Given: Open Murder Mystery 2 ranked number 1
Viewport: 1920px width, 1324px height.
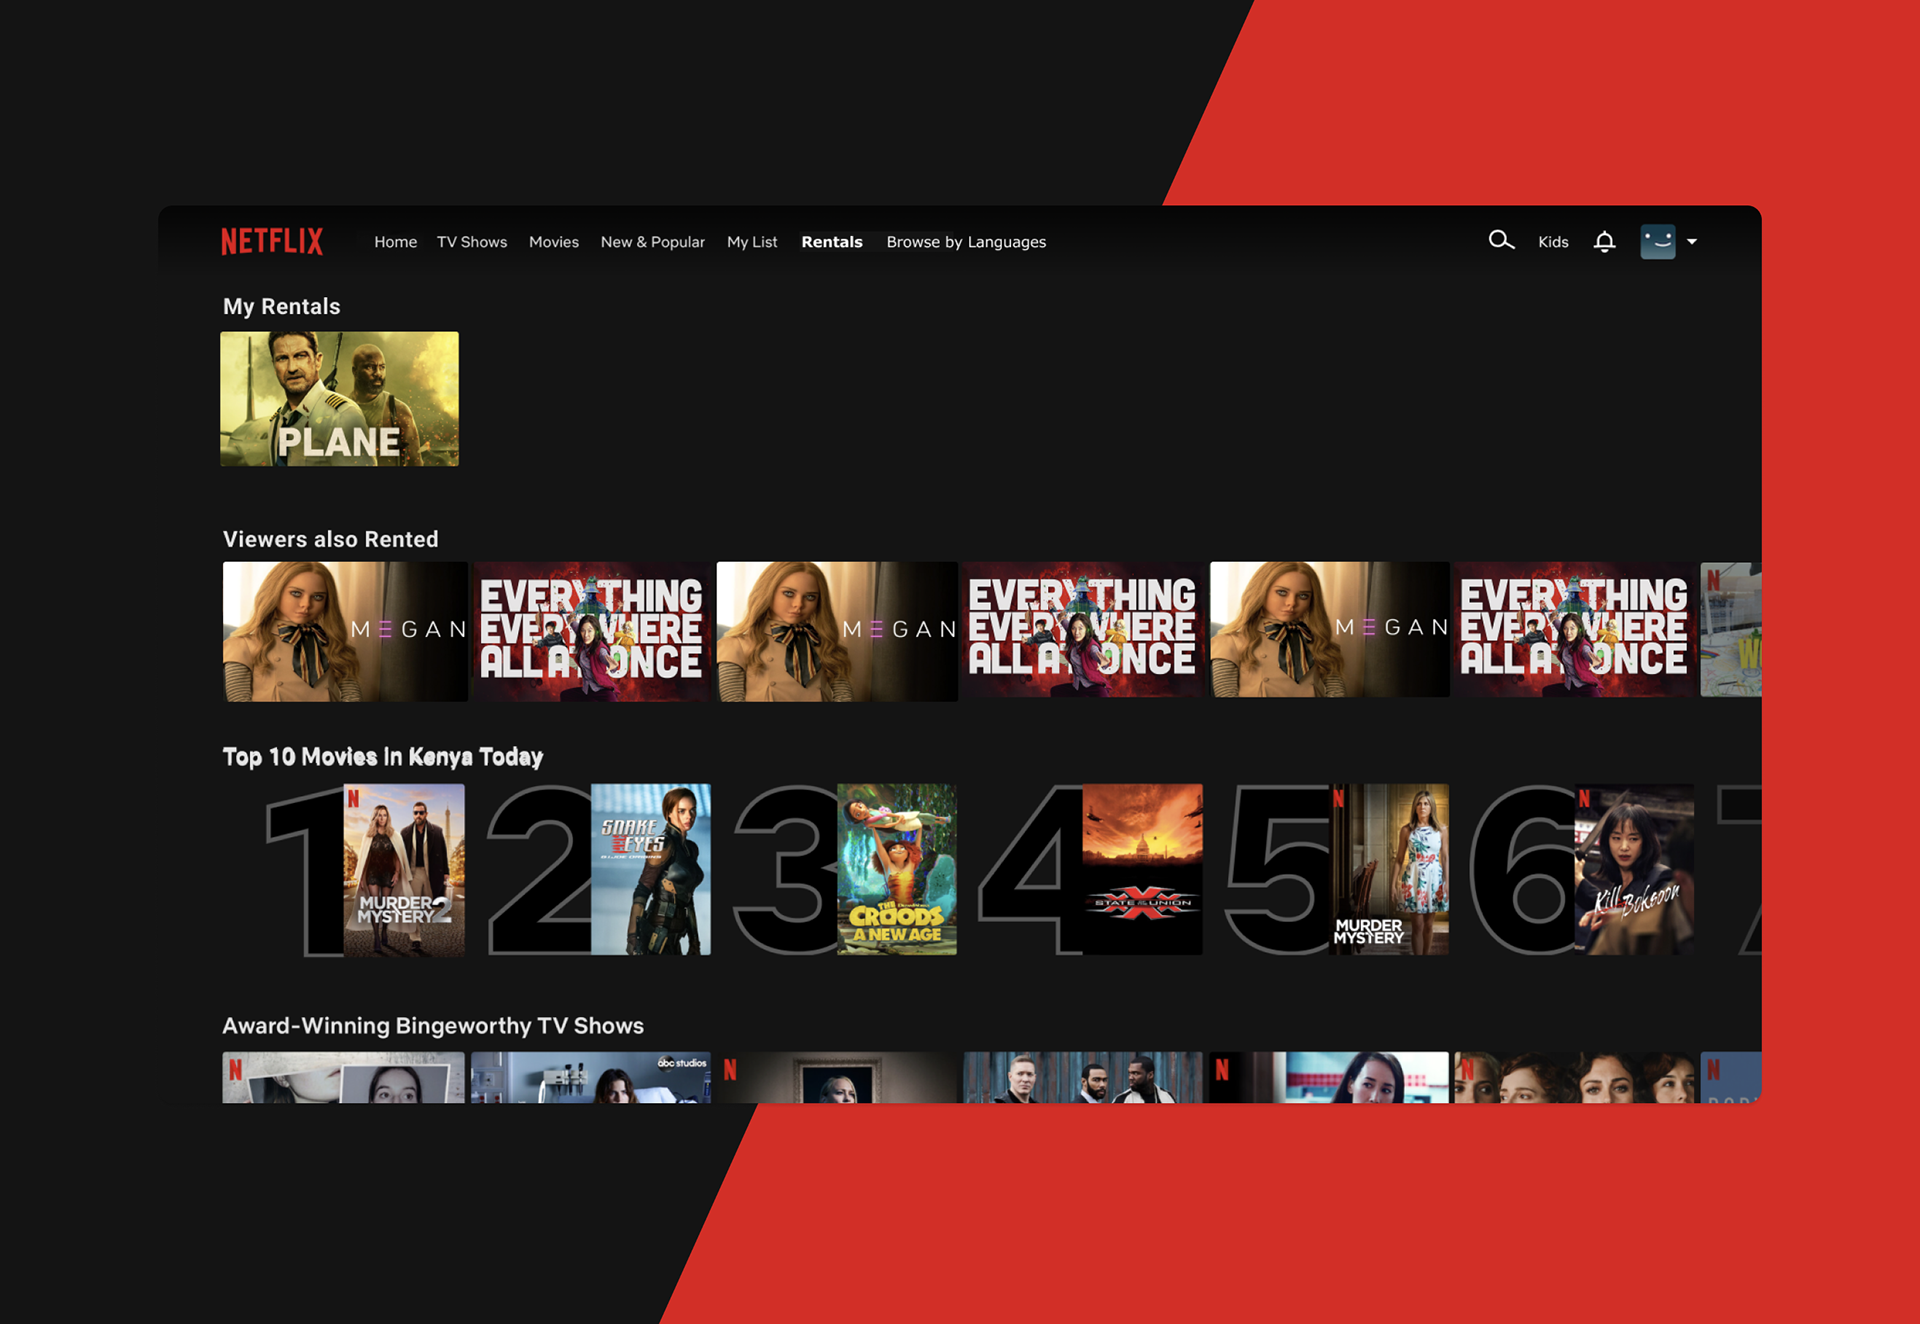Looking at the screenshot, I should (x=404, y=869).
